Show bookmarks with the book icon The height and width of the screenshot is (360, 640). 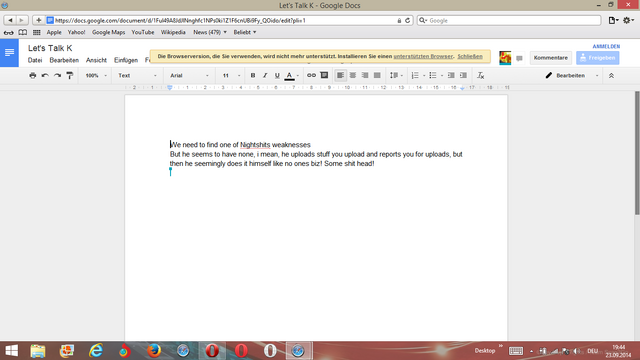pyautogui.click(x=23, y=32)
